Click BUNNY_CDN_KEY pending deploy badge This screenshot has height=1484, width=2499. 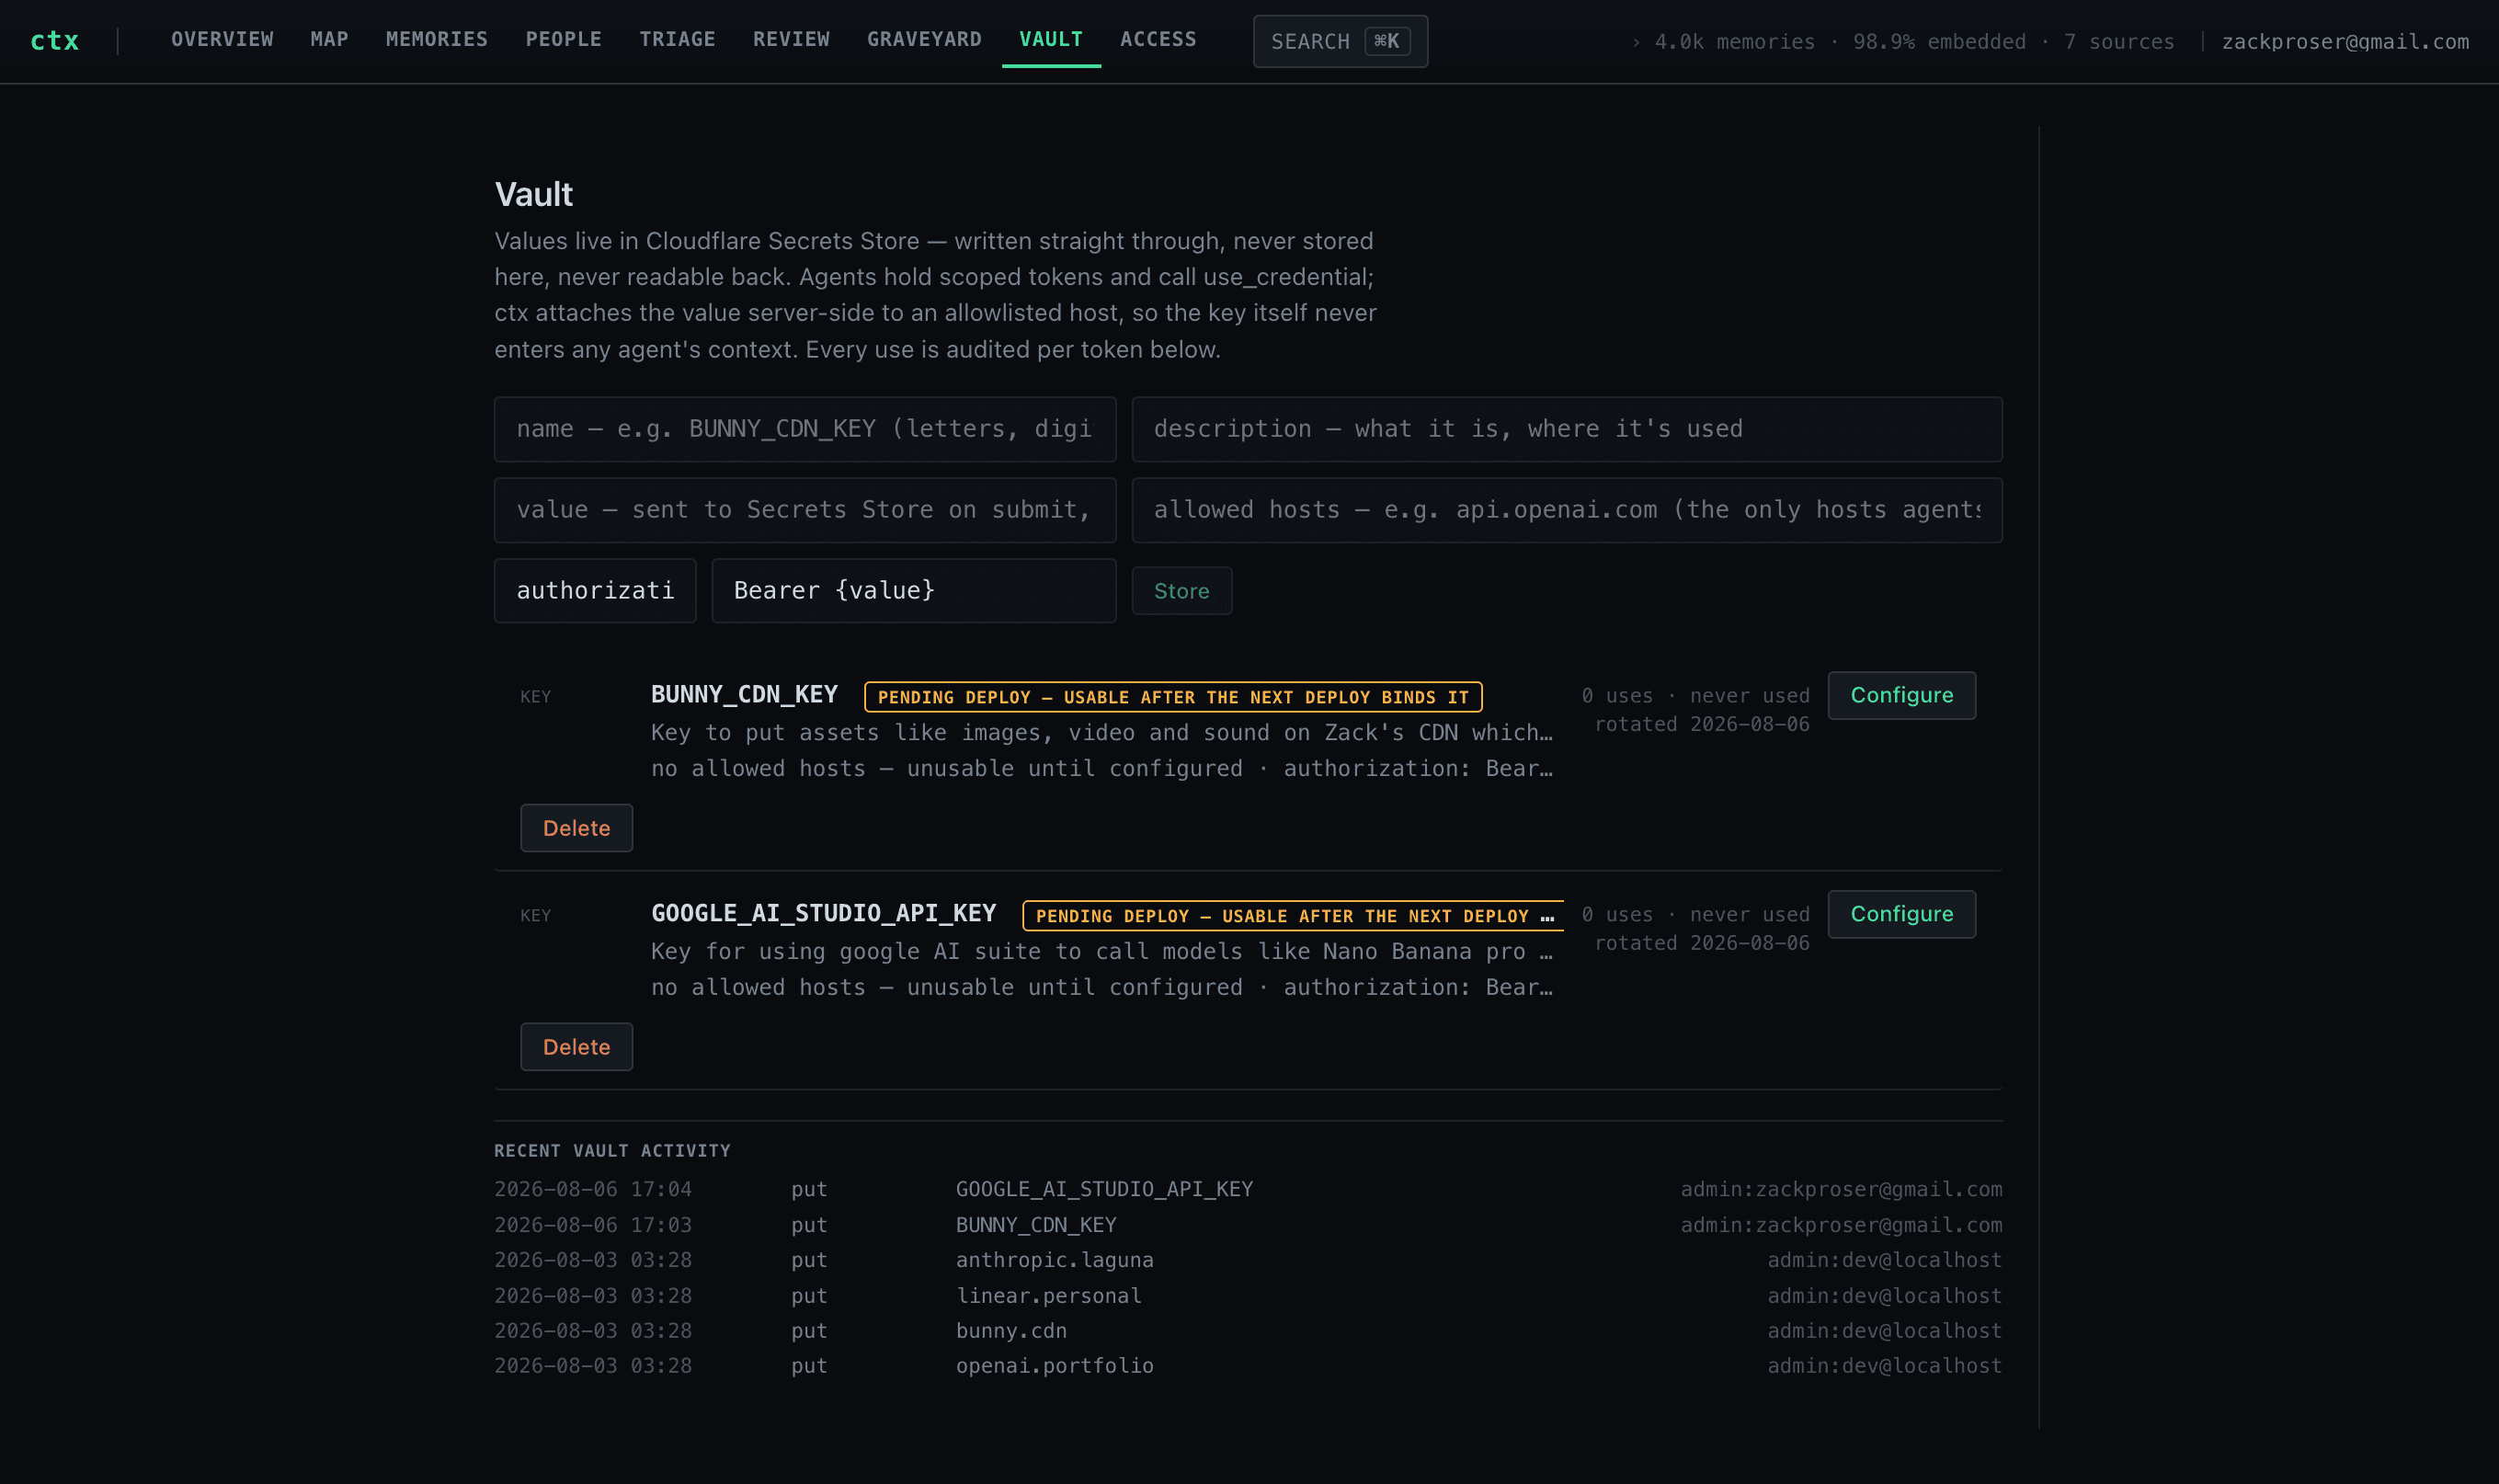pyautogui.click(x=1173, y=697)
